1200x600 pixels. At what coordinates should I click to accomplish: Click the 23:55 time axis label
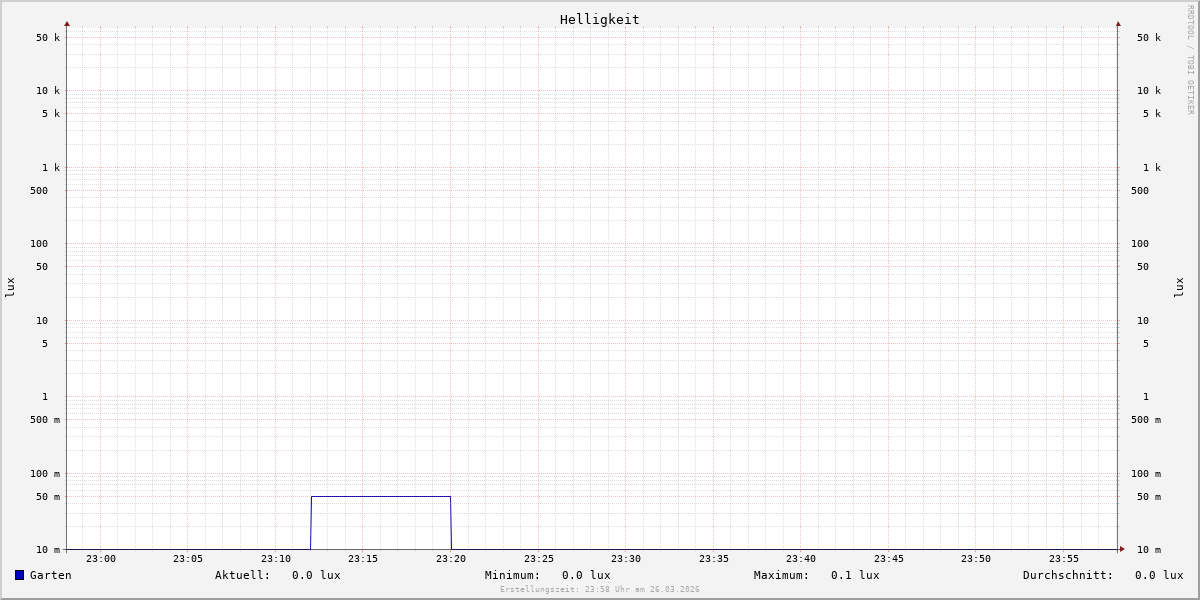click(1064, 559)
